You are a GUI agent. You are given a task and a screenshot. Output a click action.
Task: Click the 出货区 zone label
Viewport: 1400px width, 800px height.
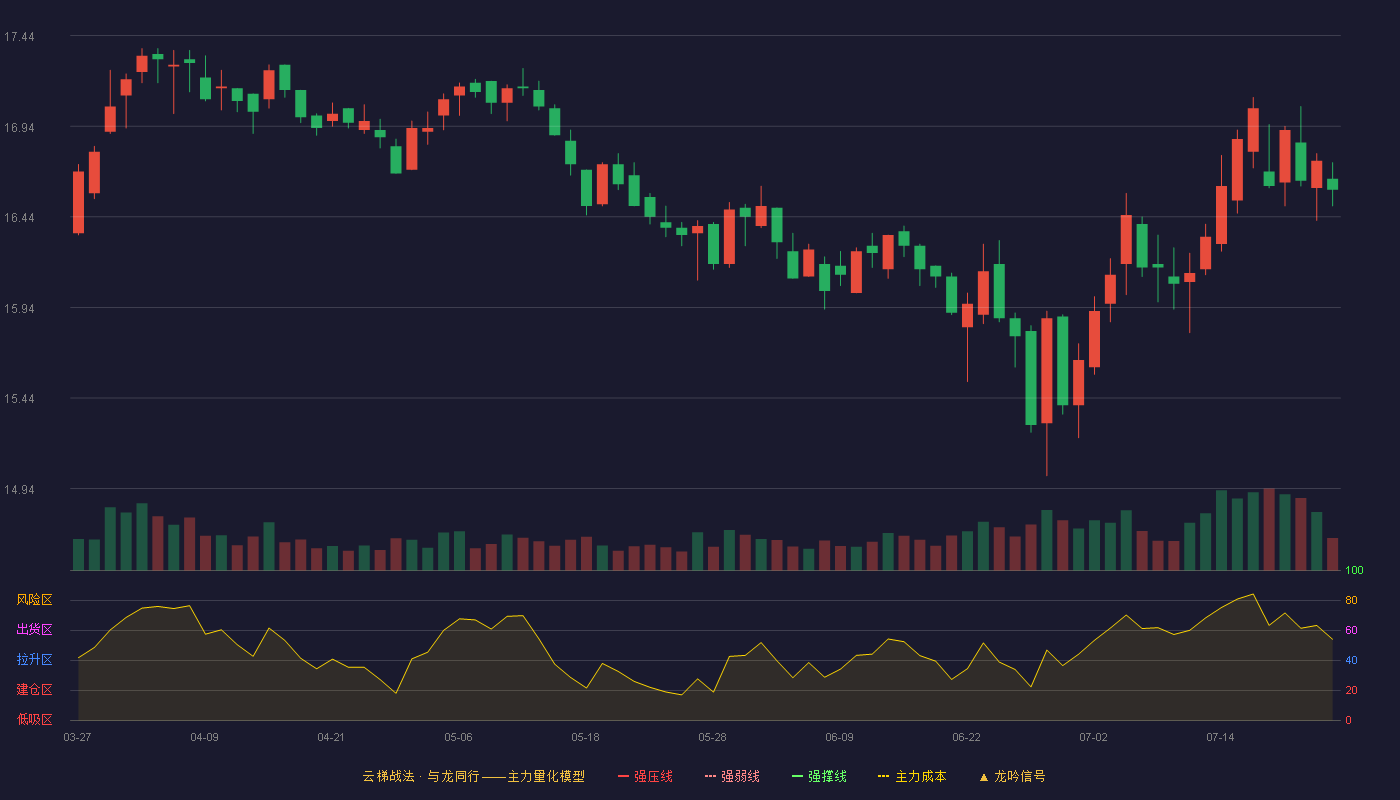[34, 630]
